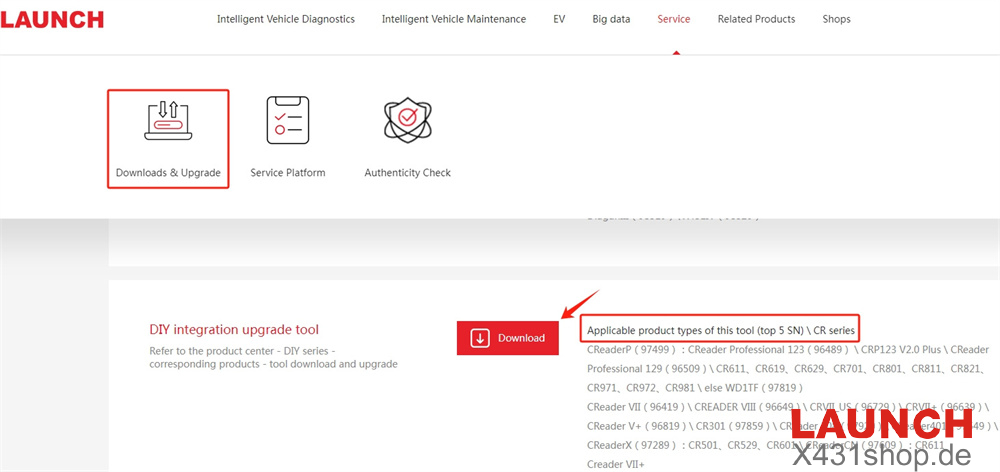Click the Downloads & Upgrade laptop icon
The width and height of the screenshot is (1000, 472).
[x=168, y=121]
